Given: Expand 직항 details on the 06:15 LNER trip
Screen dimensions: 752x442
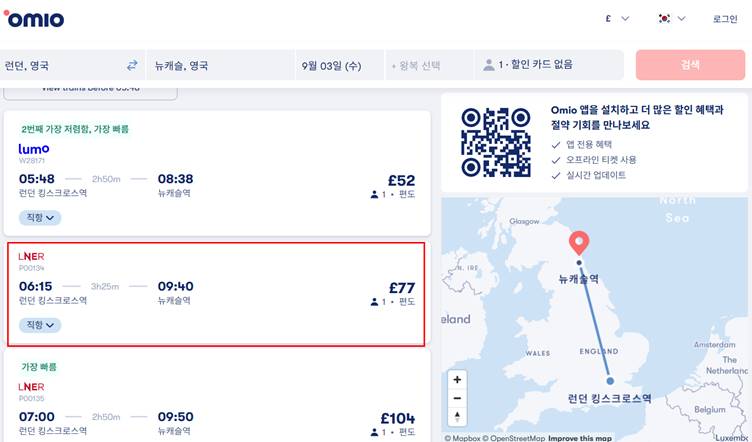Looking at the screenshot, I should click(40, 325).
